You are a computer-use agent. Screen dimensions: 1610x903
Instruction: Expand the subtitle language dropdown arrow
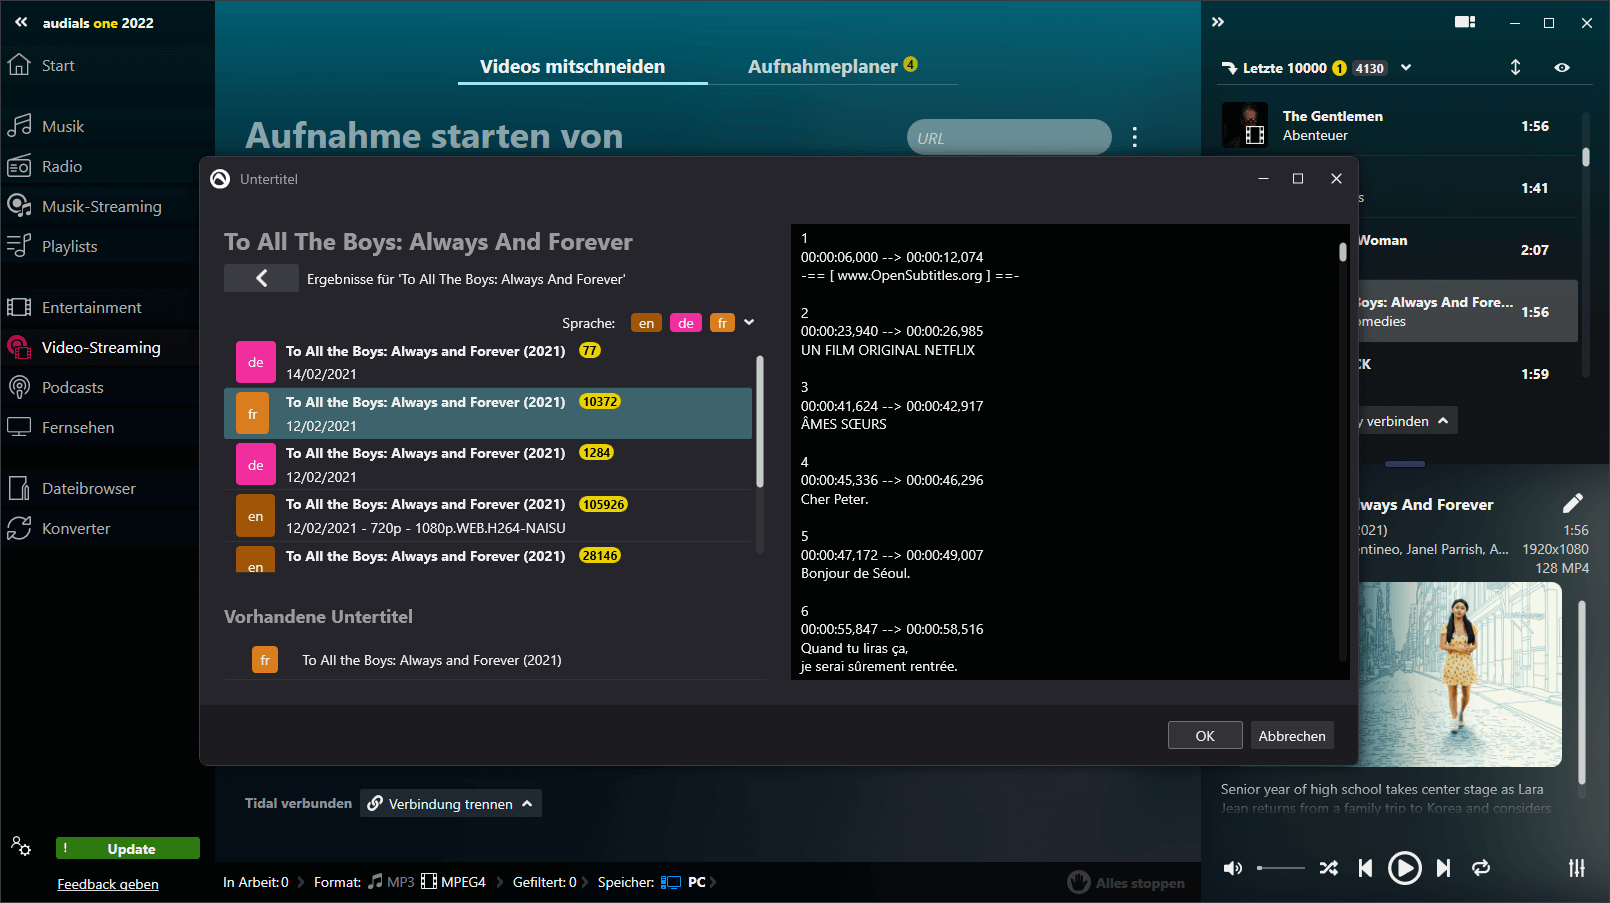749,322
